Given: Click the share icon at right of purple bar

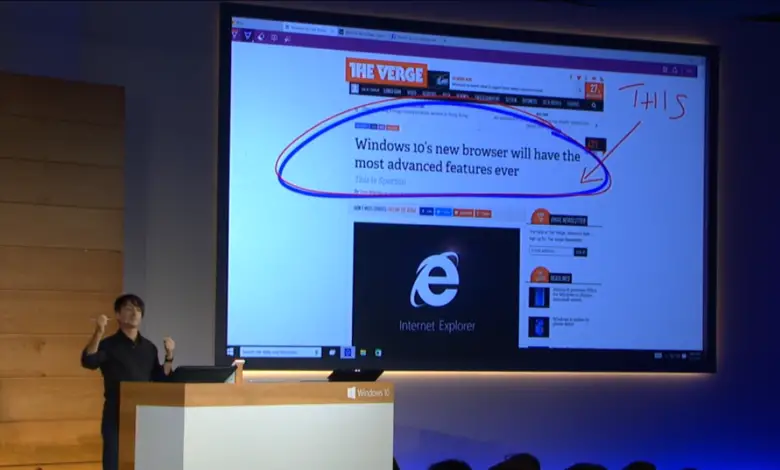Looking at the screenshot, I should [675, 70].
